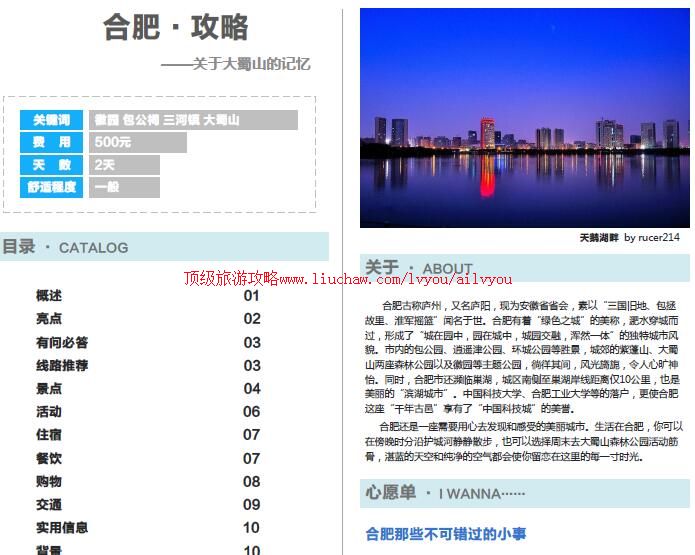This screenshot has height=555, width=695.
Task: Open the 概述 catalog entry
Action: (x=49, y=296)
